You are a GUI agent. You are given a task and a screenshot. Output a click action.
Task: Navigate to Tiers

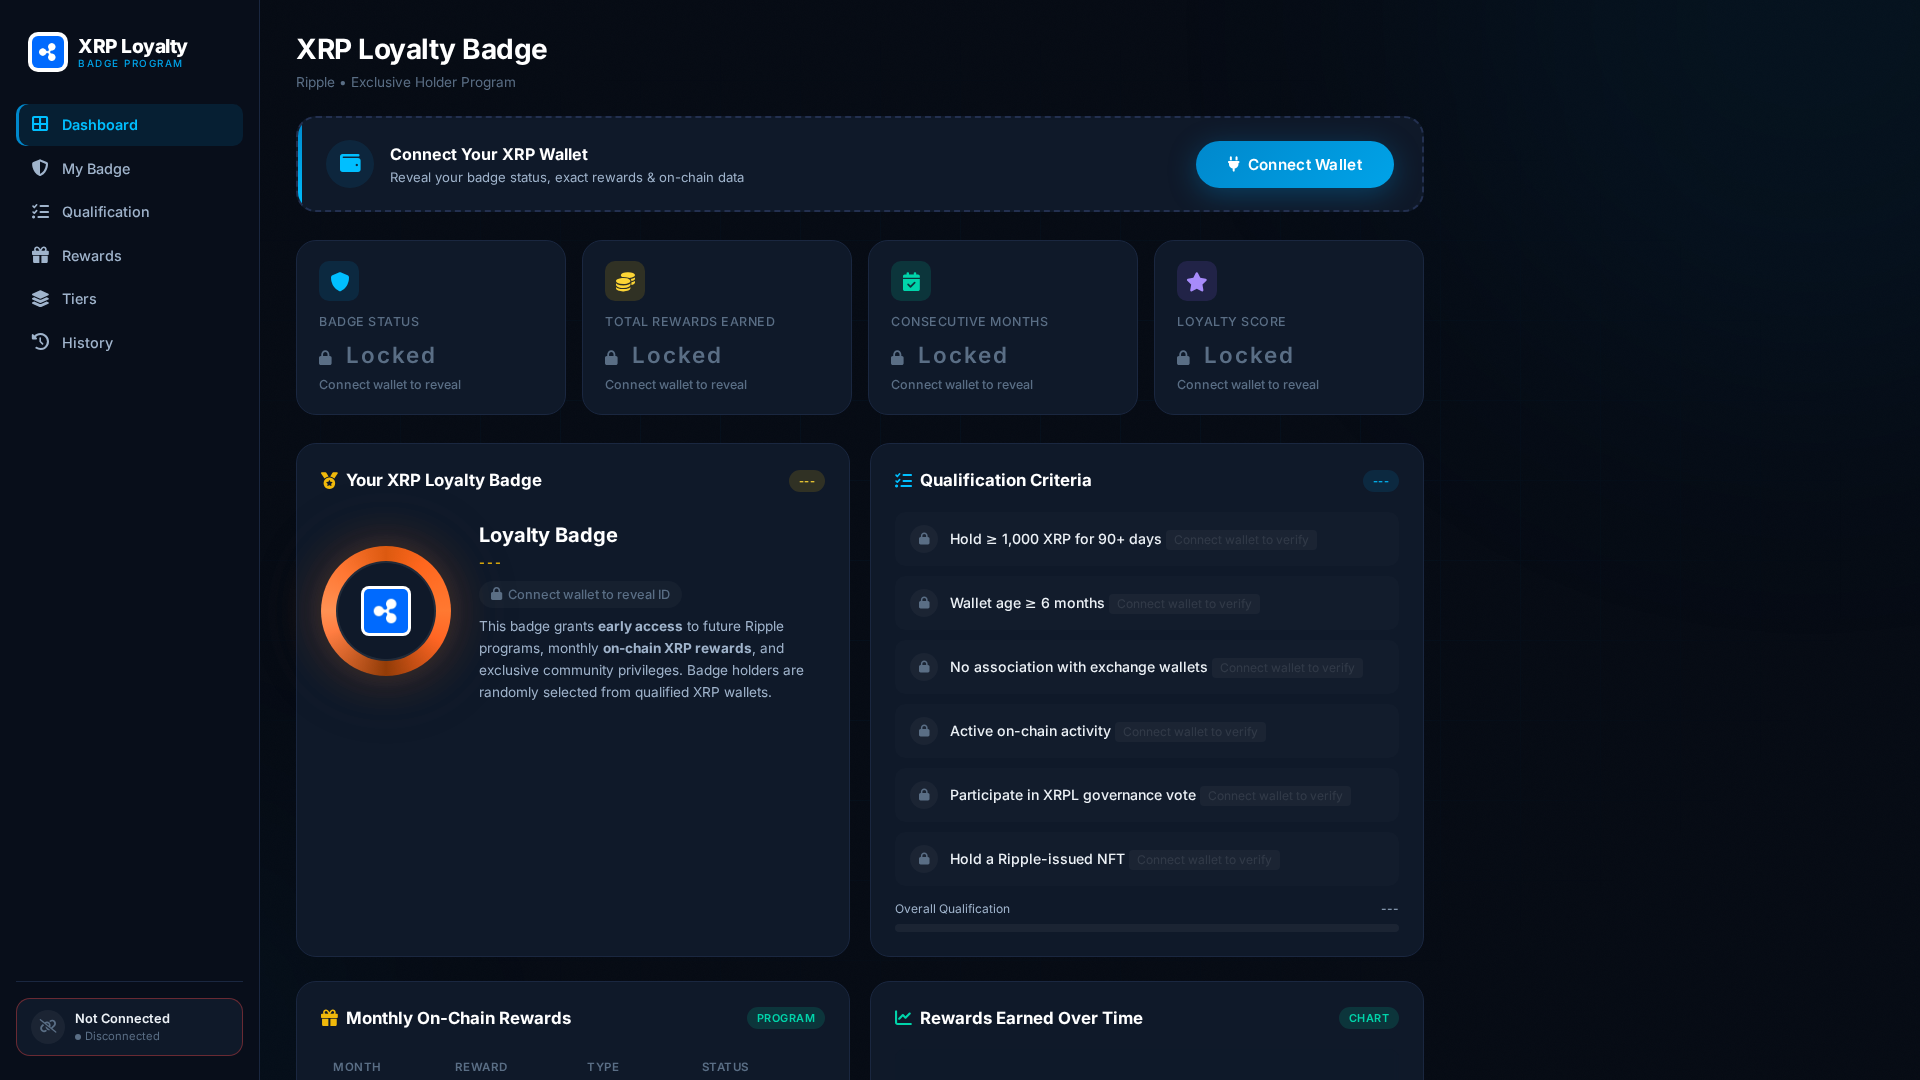[x=129, y=299]
